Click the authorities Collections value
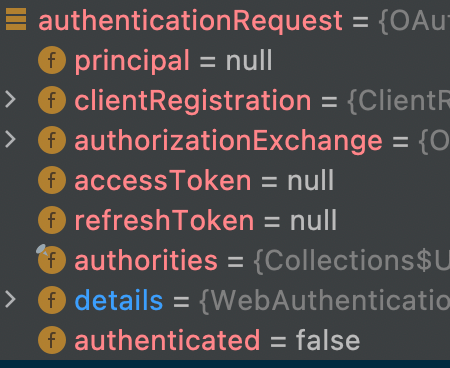Image resolution: width=450 pixels, height=368 pixels. 352,260
